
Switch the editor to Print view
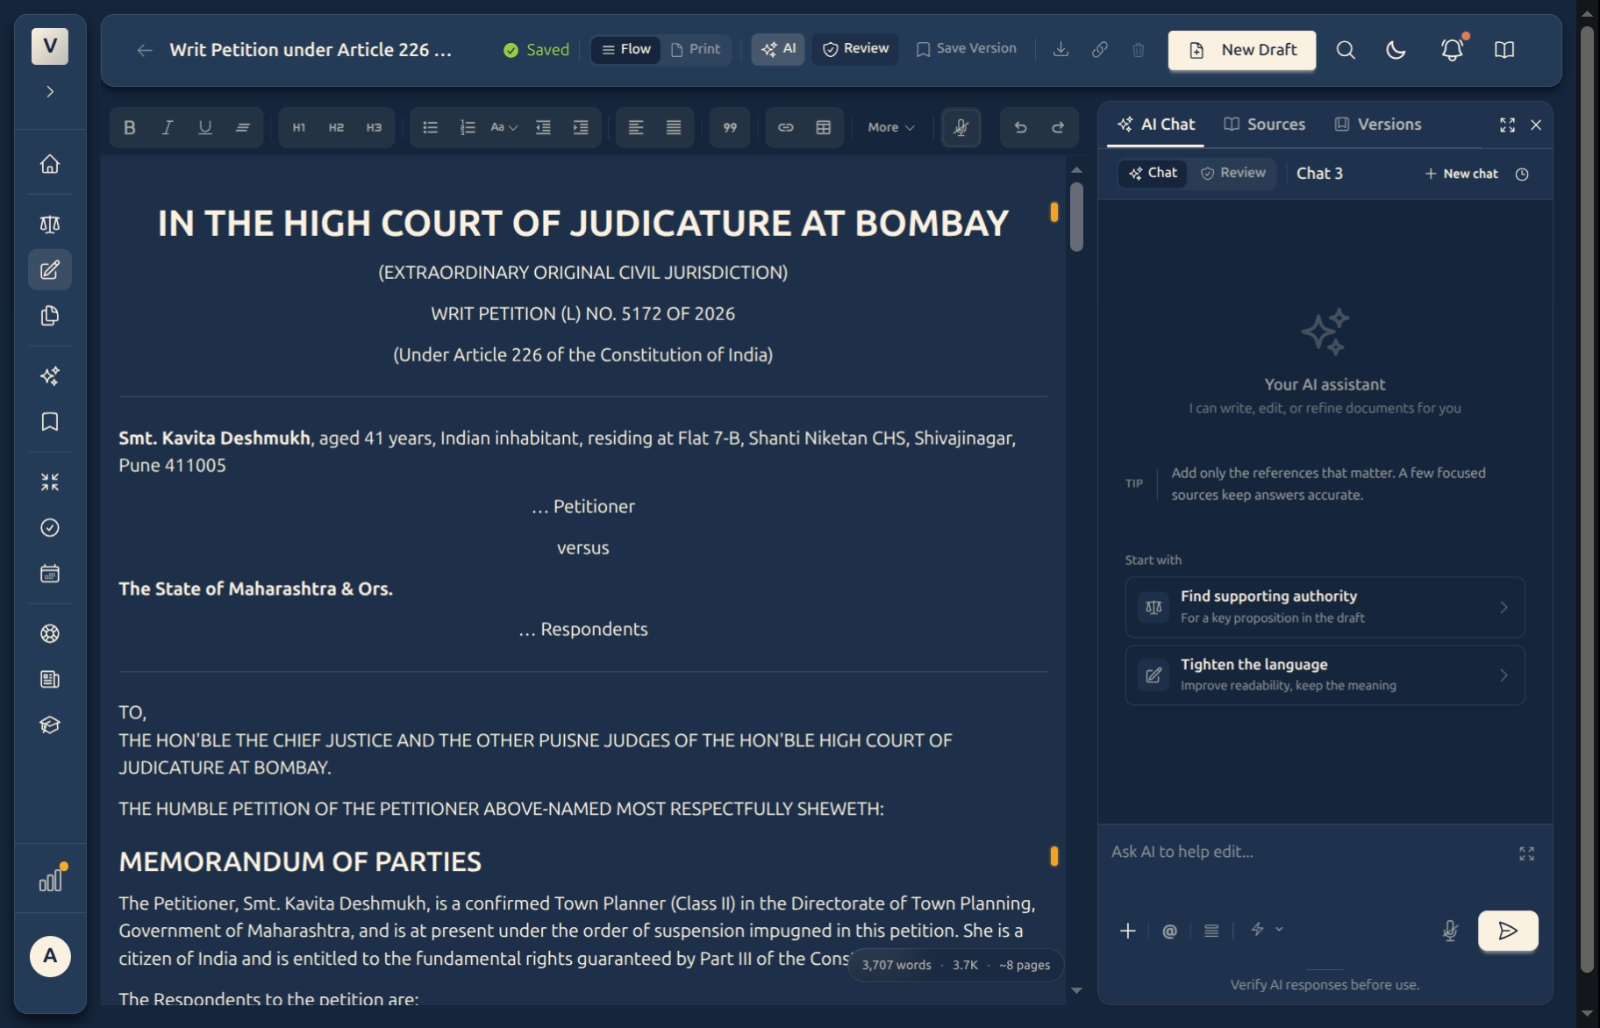[695, 49]
